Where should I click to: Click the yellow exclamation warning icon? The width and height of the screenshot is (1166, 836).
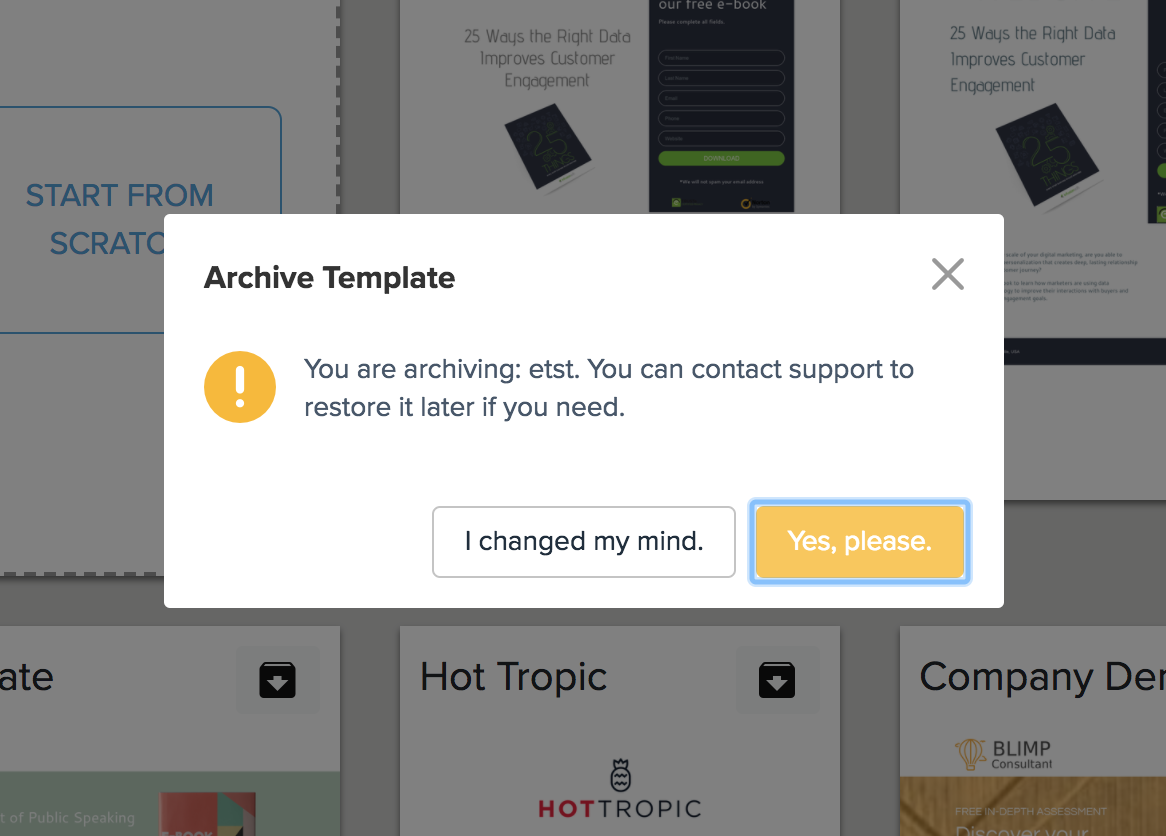click(240, 387)
